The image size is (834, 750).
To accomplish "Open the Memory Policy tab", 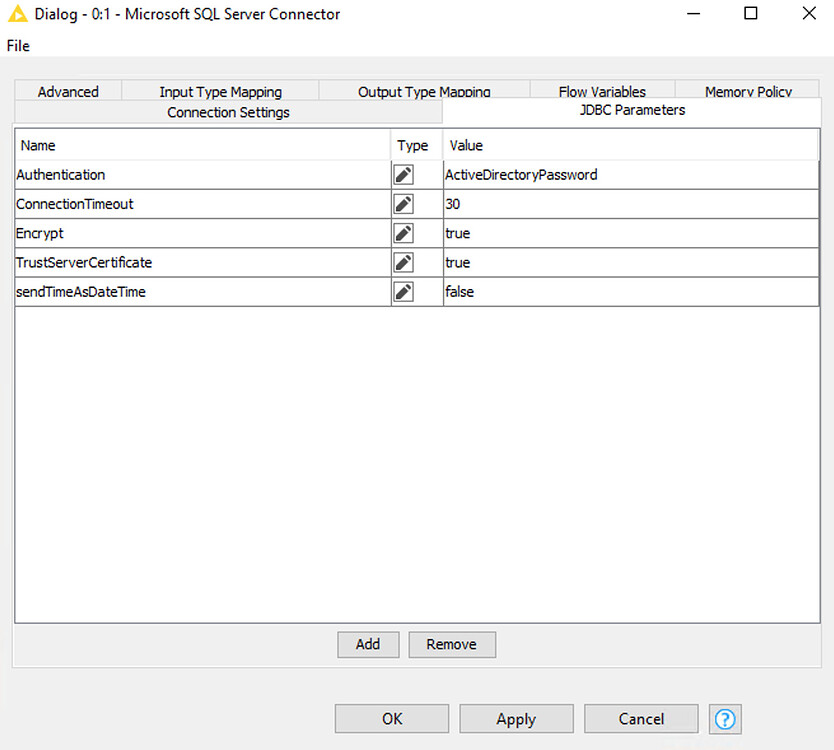I will point(746,91).
